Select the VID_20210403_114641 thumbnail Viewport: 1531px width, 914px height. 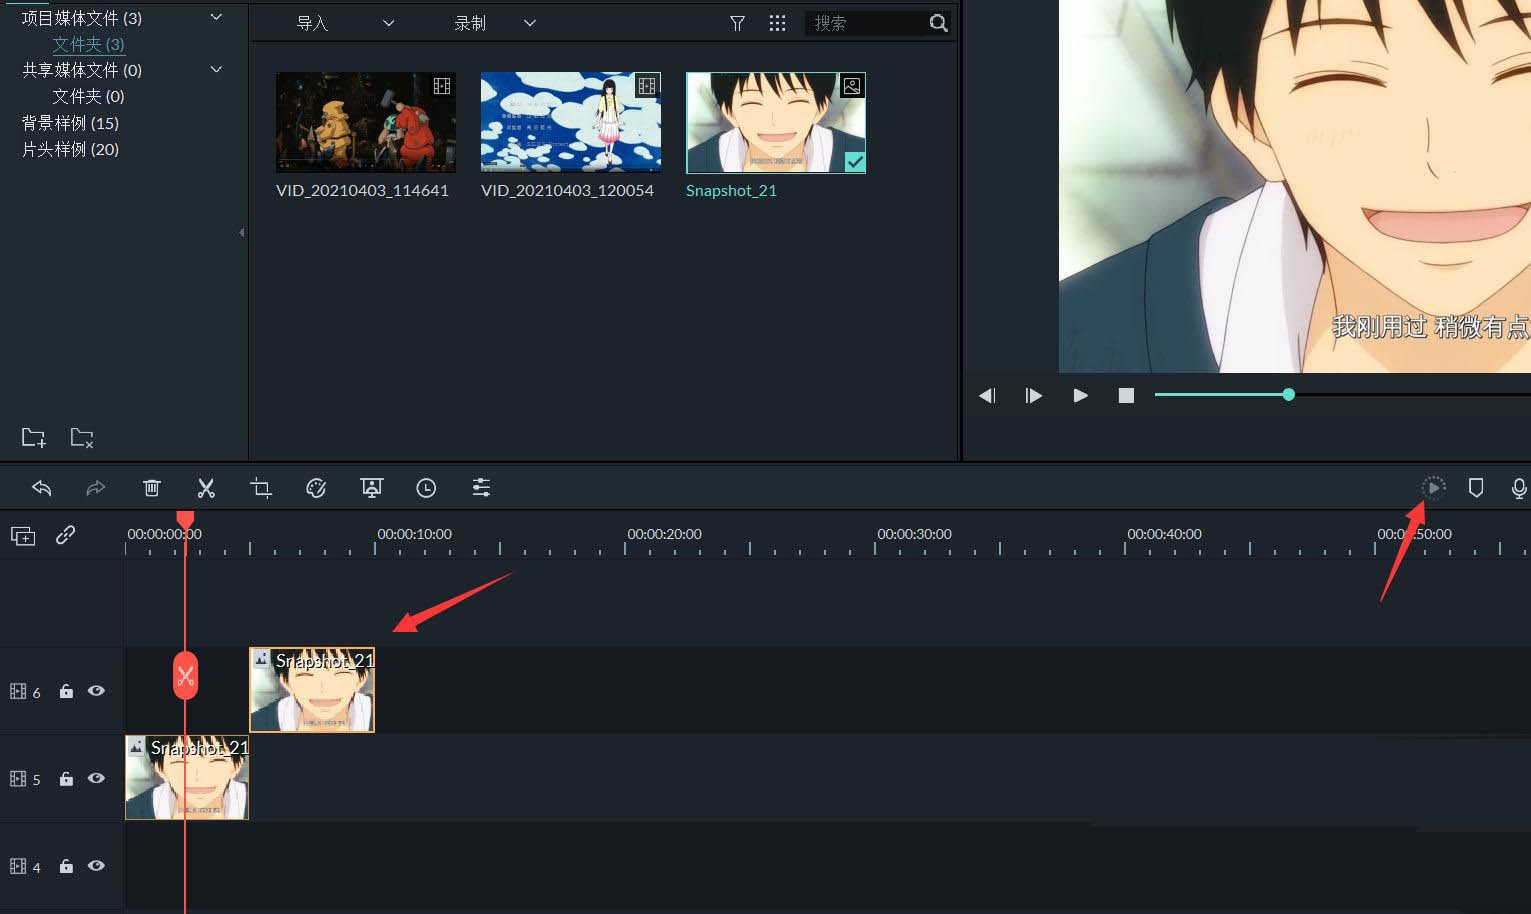click(365, 122)
